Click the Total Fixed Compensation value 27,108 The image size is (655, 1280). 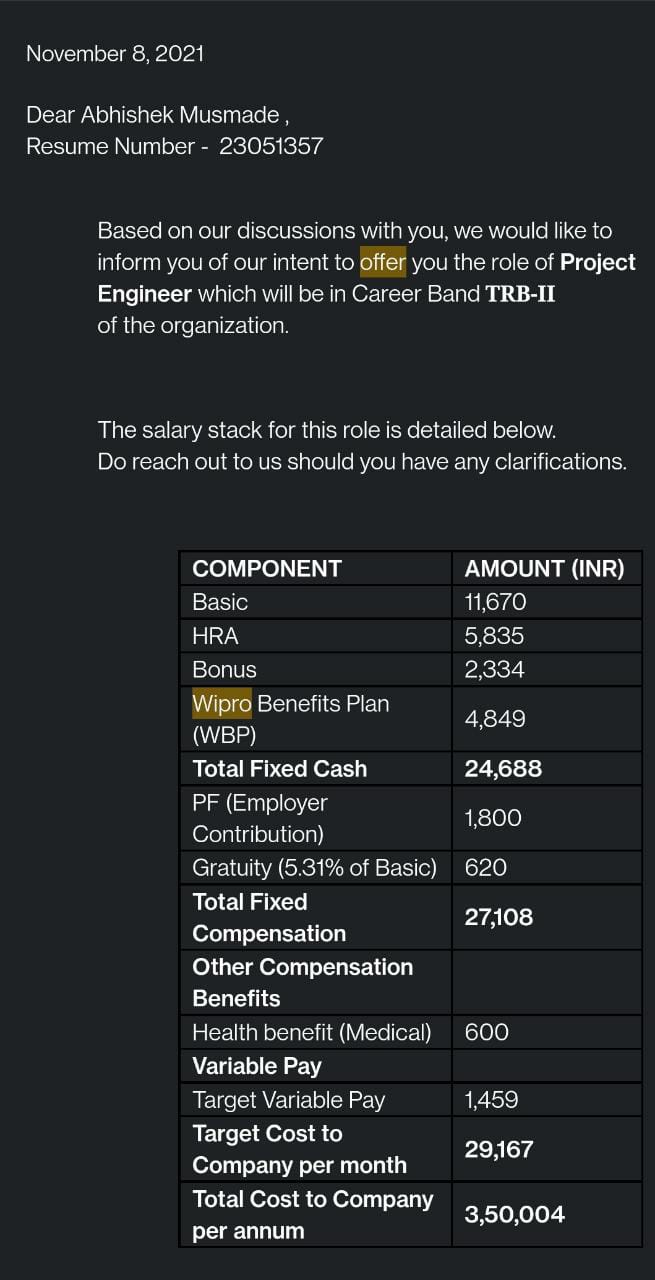click(x=499, y=917)
